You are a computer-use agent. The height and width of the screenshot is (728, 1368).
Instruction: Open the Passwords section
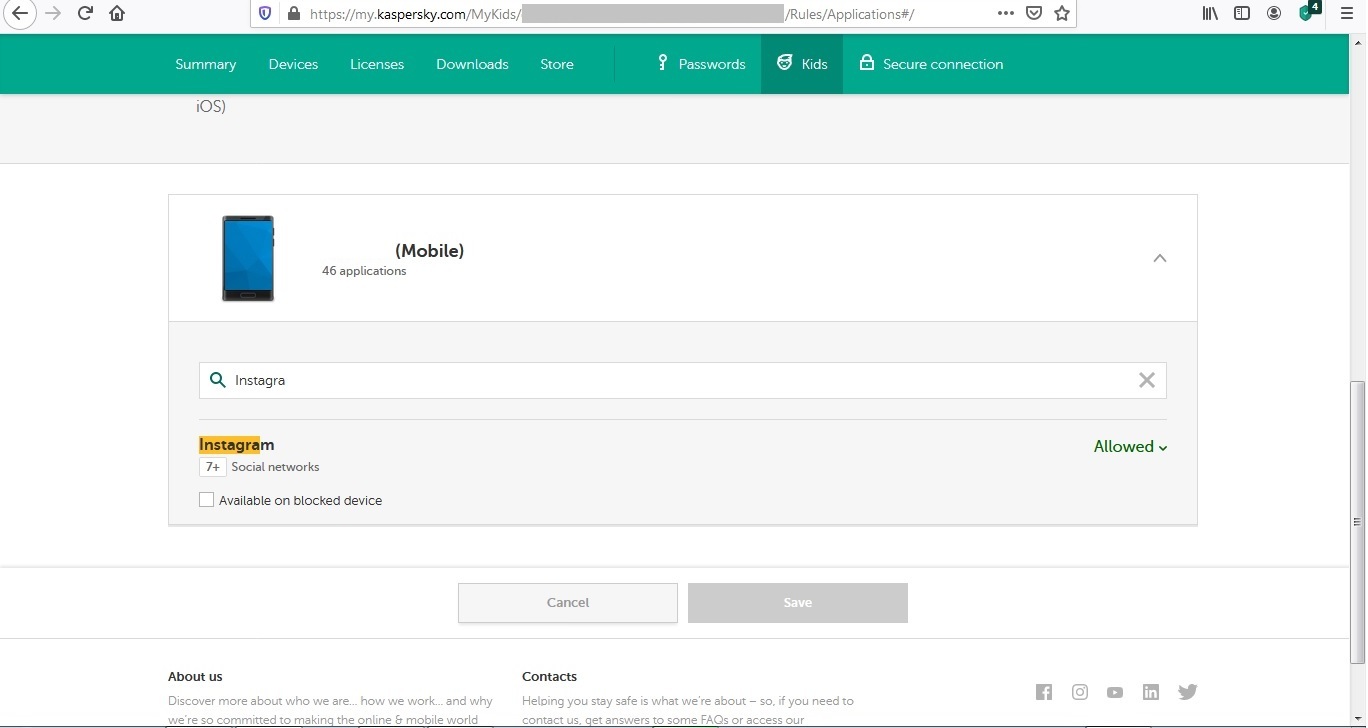click(701, 64)
